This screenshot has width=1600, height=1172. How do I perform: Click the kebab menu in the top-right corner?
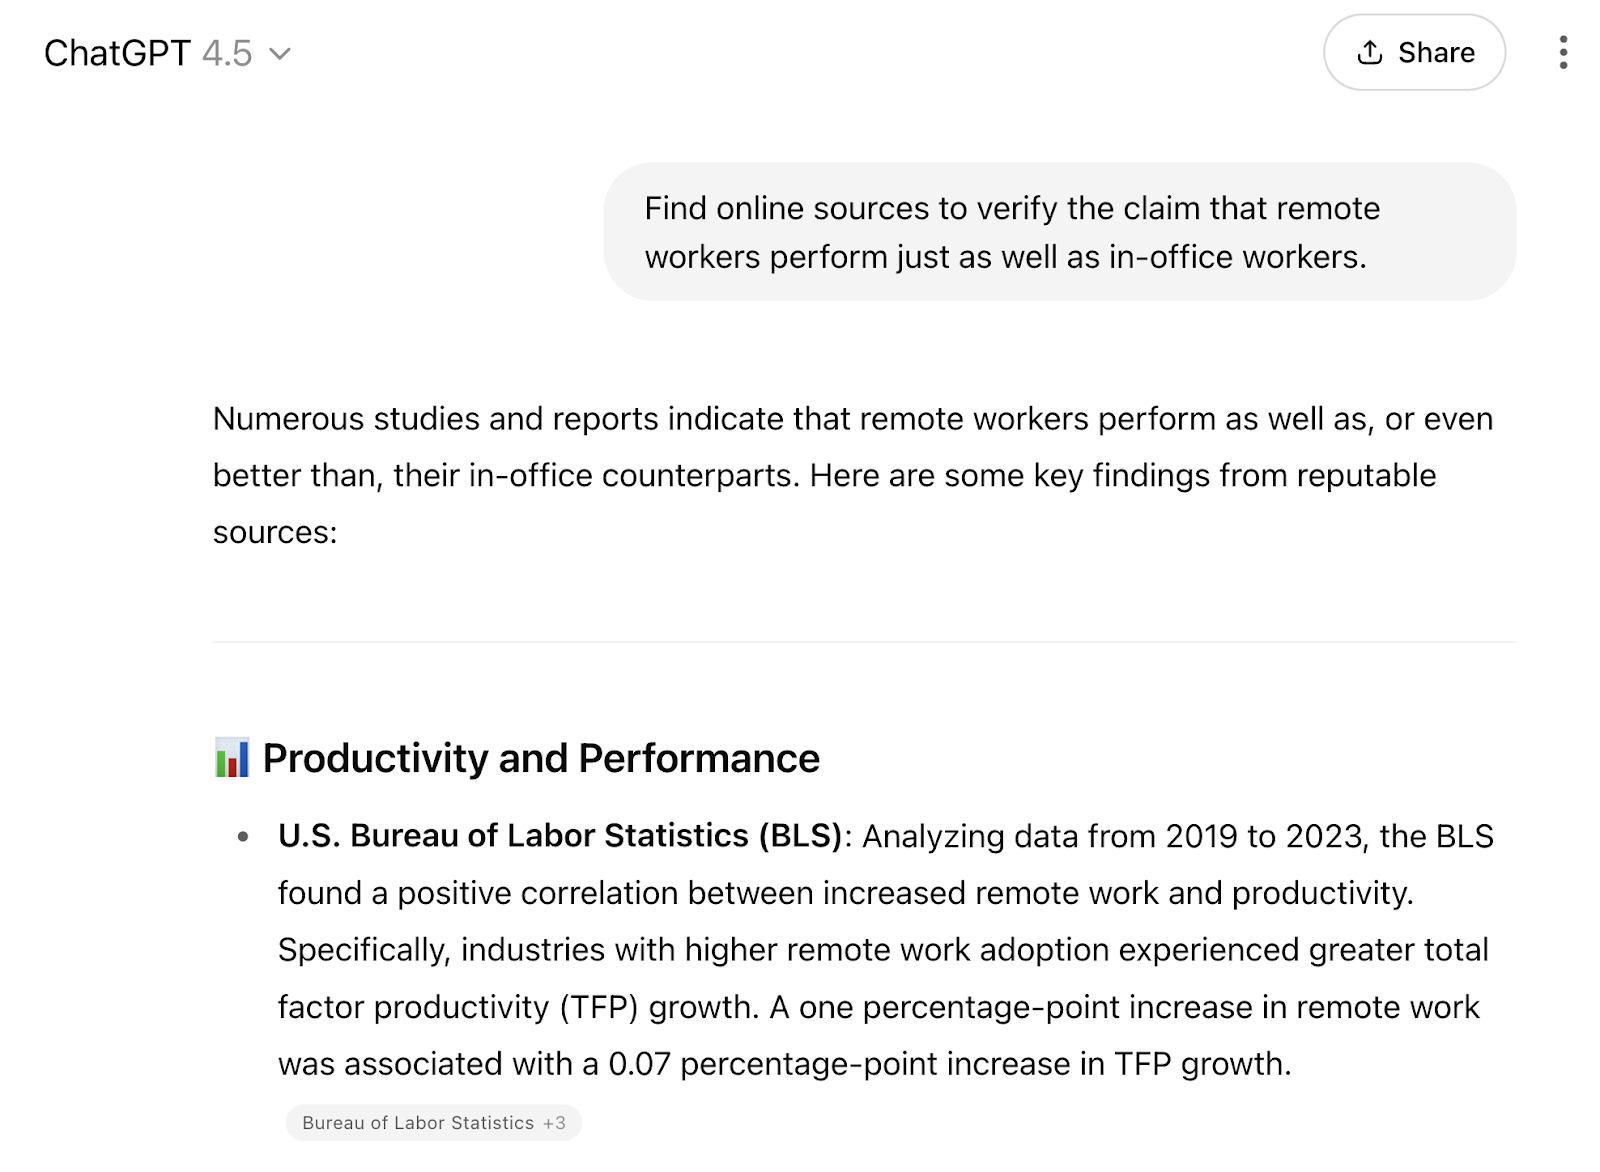tap(1563, 52)
